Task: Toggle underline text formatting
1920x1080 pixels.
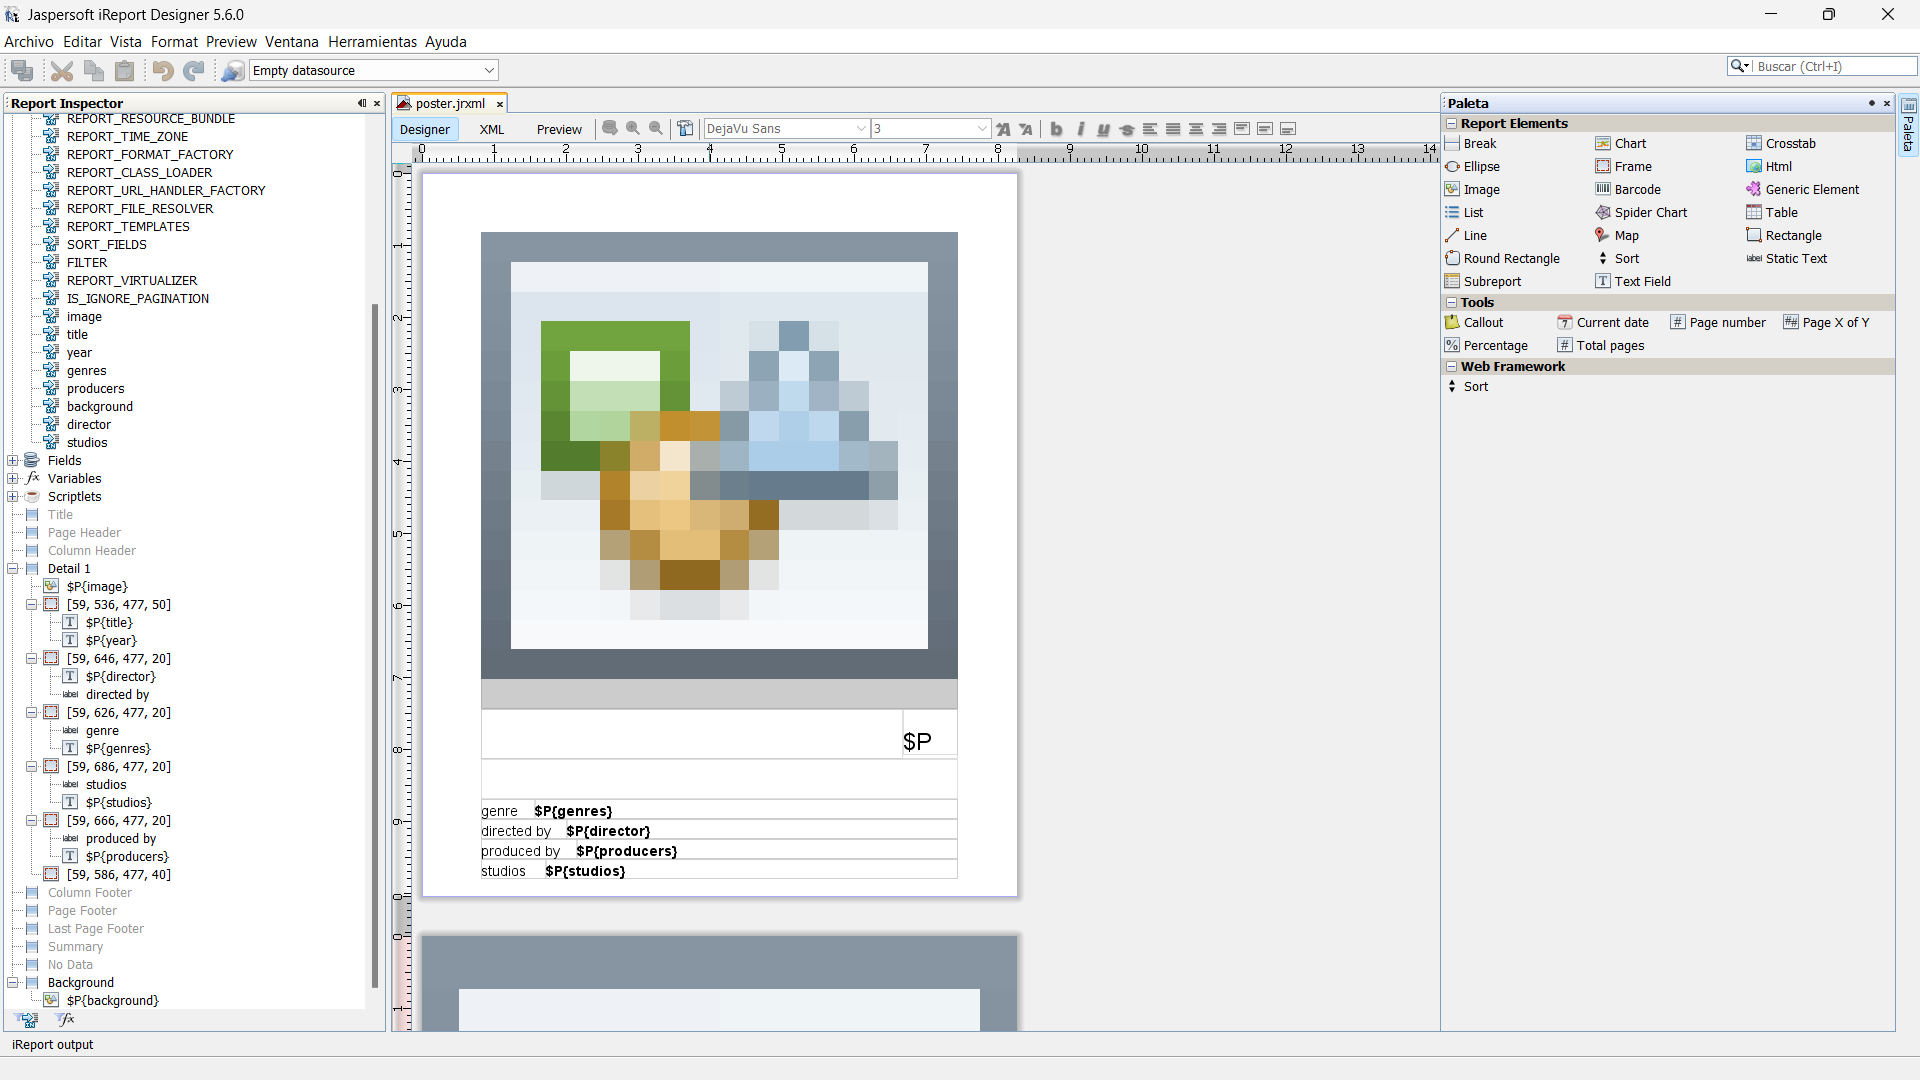Action: point(1103,129)
